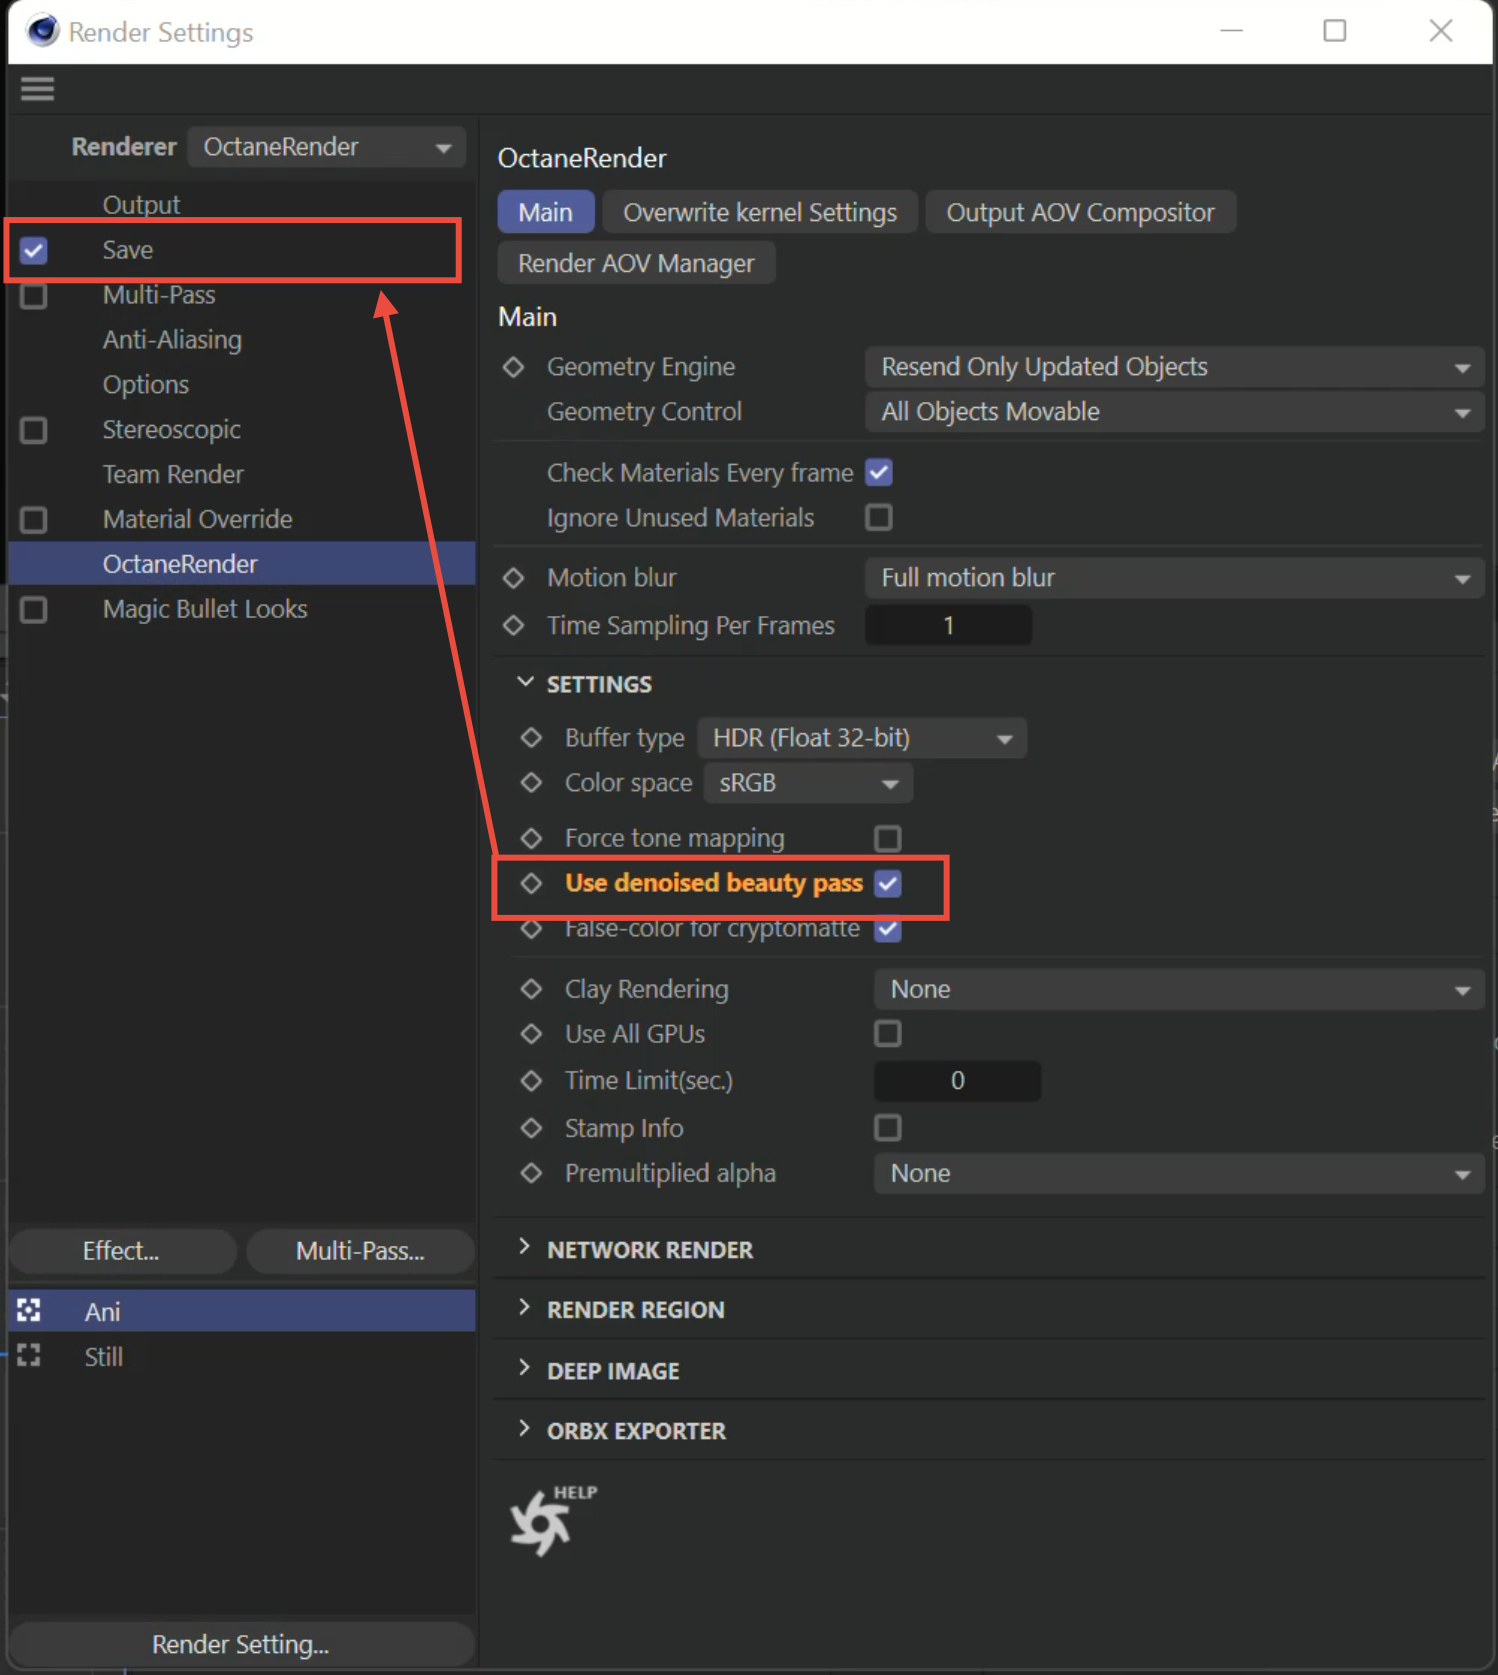The height and width of the screenshot is (1675, 1498).
Task: Open the Render AOV Manager tab
Action: pyautogui.click(x=636, y=264)
